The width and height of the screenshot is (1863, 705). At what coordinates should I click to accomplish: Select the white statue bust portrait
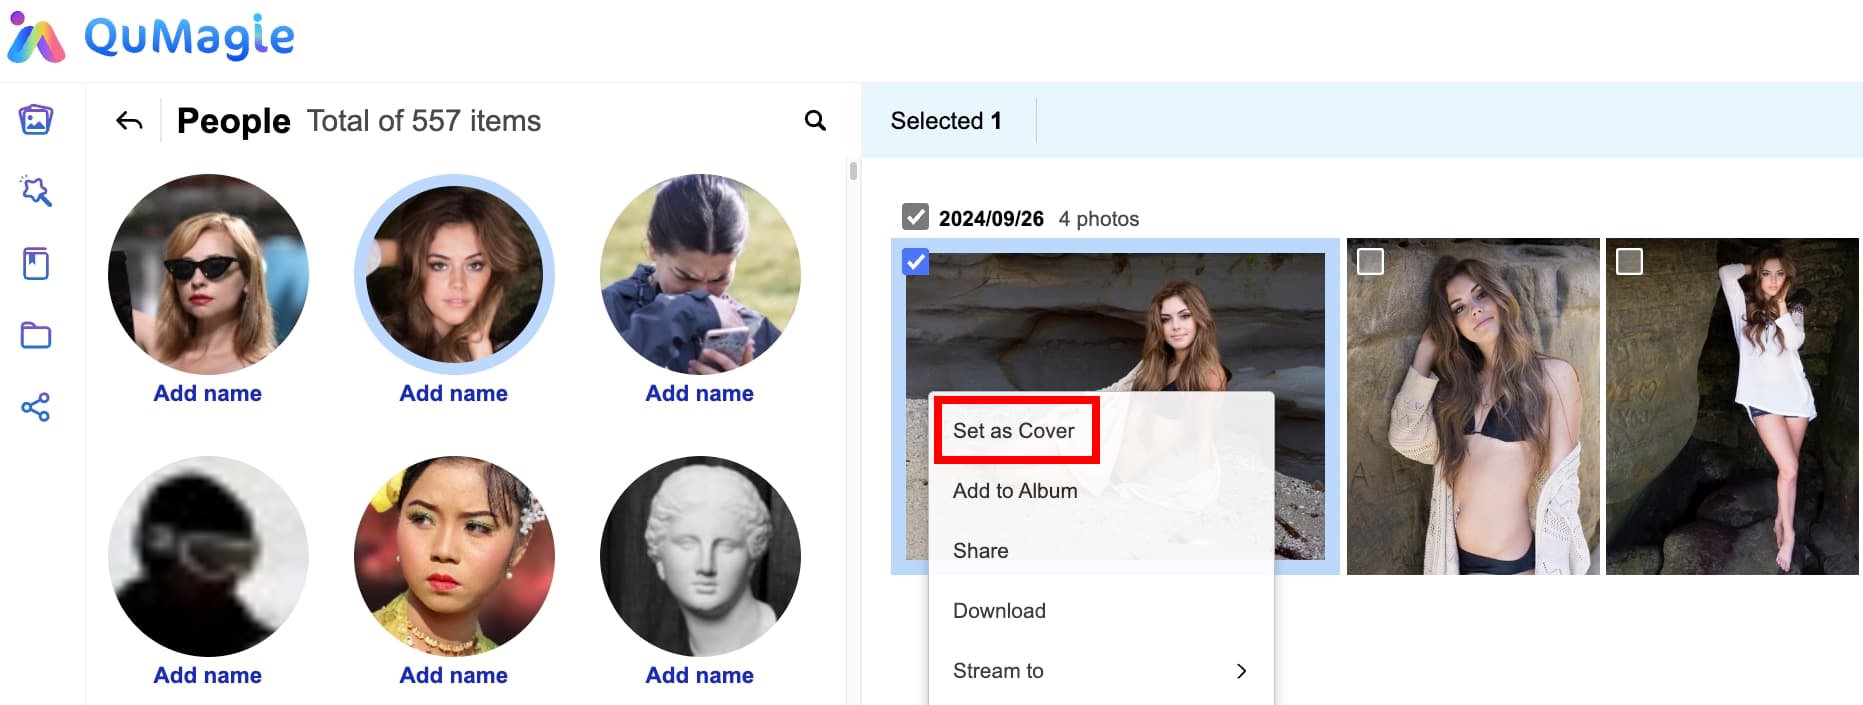point(700,556)
